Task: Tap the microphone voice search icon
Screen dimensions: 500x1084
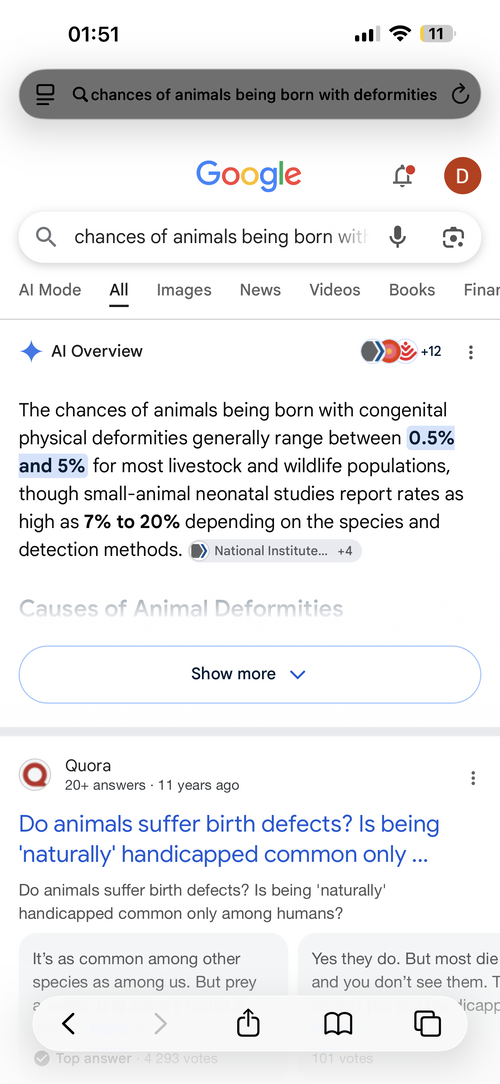Action: pyautogui.click(x=397, y=237)
